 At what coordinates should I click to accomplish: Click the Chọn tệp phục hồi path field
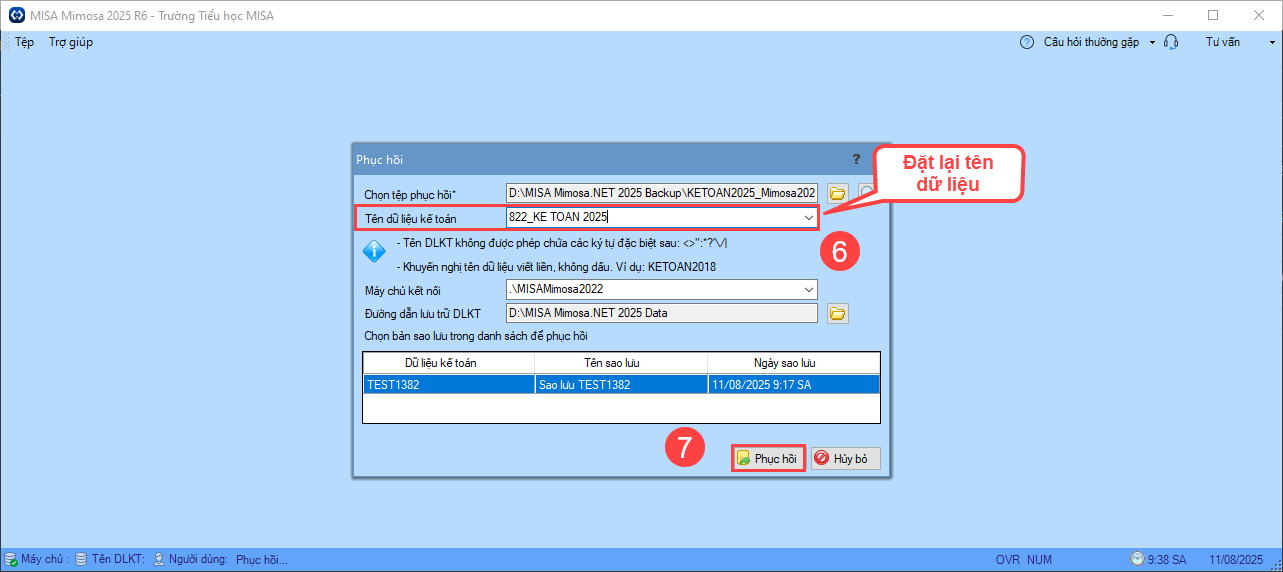[x=662, y=193]
